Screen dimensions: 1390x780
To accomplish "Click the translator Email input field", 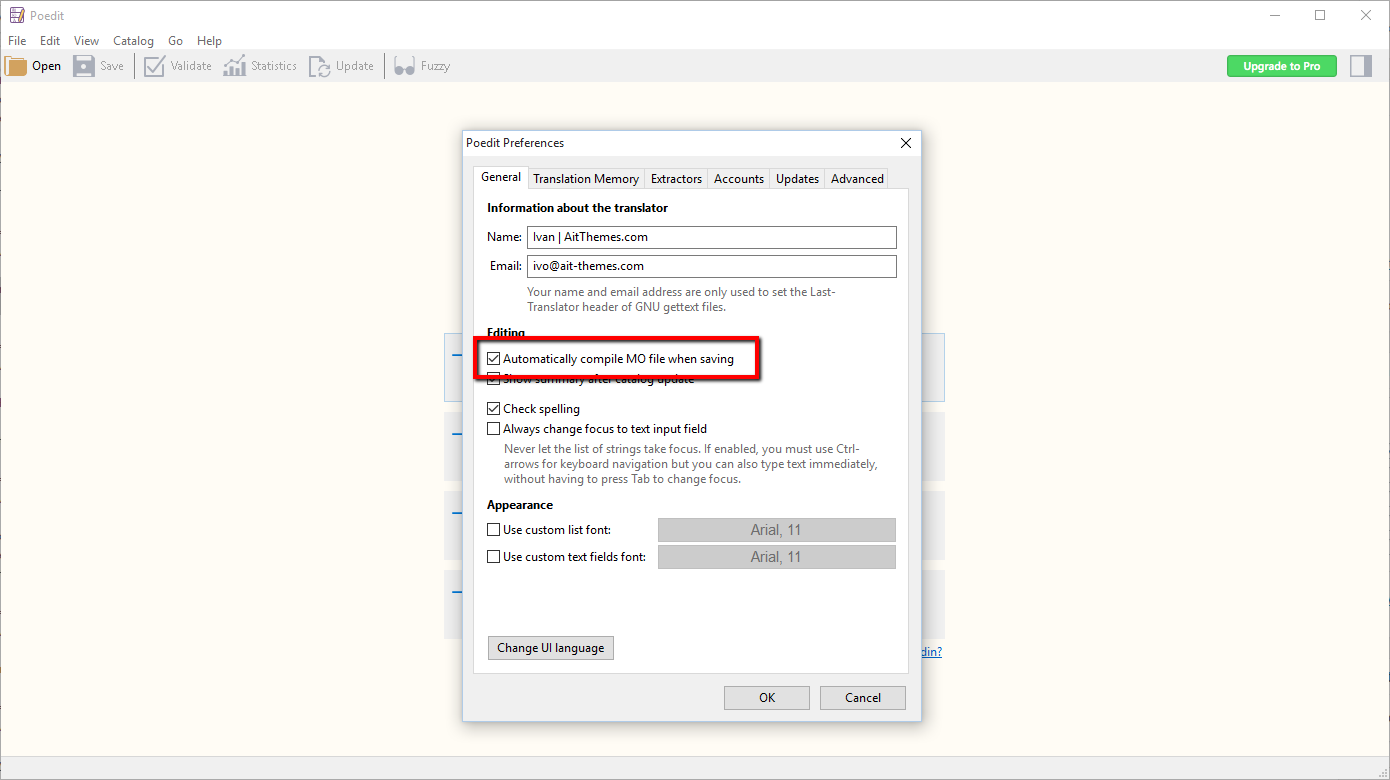I will pyautogui.click(x=711, y=266).
